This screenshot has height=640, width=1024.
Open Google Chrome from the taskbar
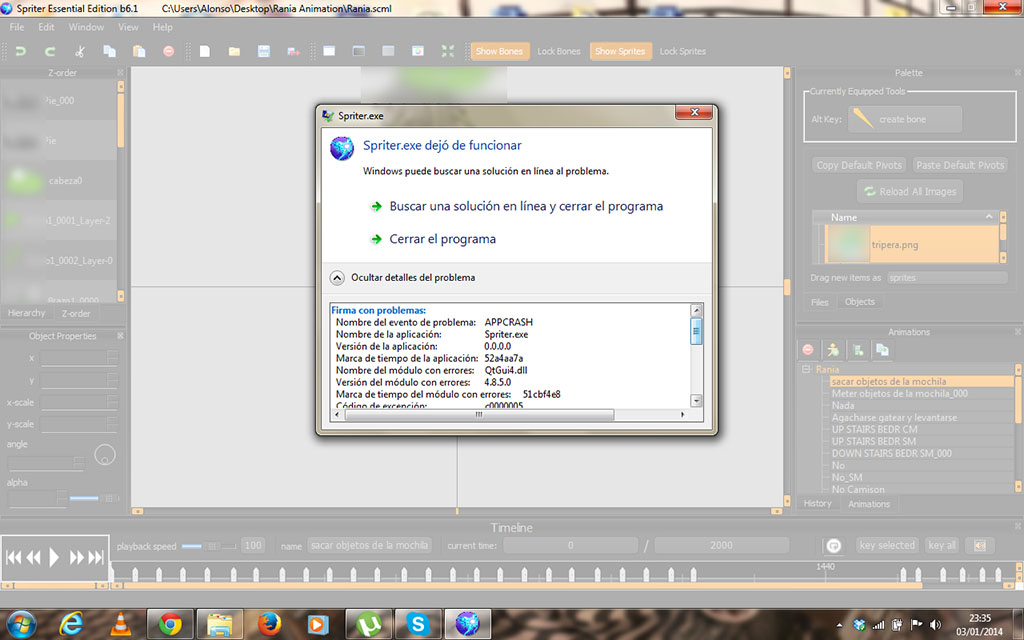coord(170,624)
